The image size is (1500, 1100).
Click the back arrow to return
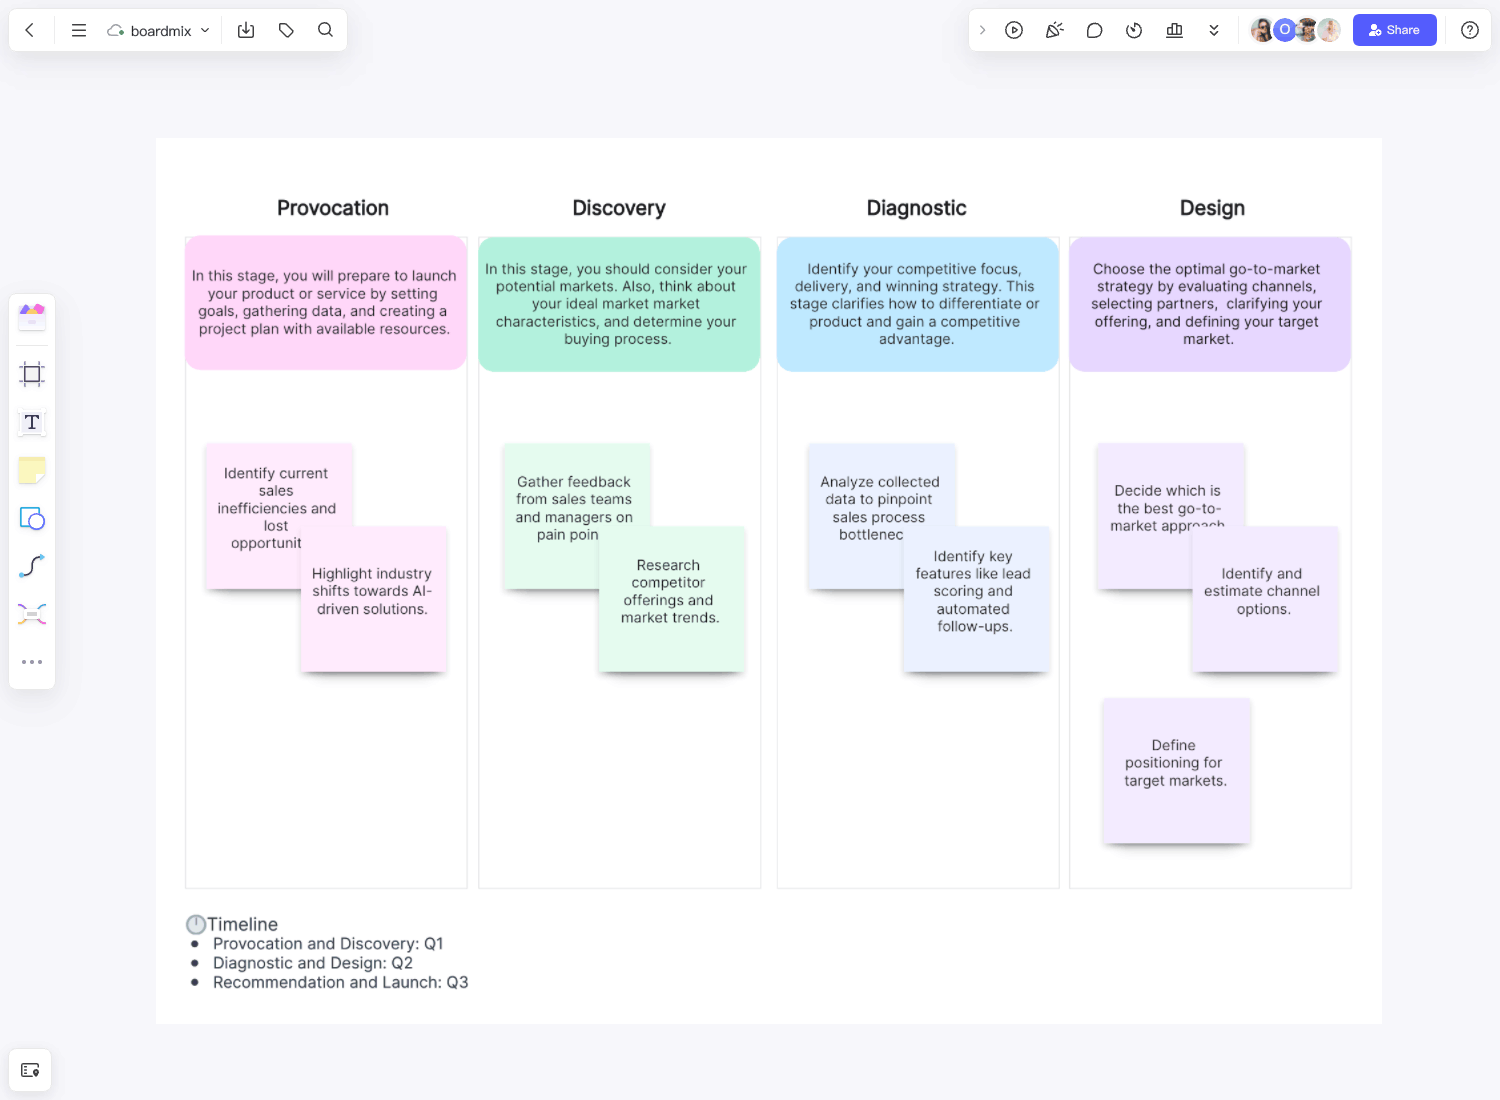point(29,30)
